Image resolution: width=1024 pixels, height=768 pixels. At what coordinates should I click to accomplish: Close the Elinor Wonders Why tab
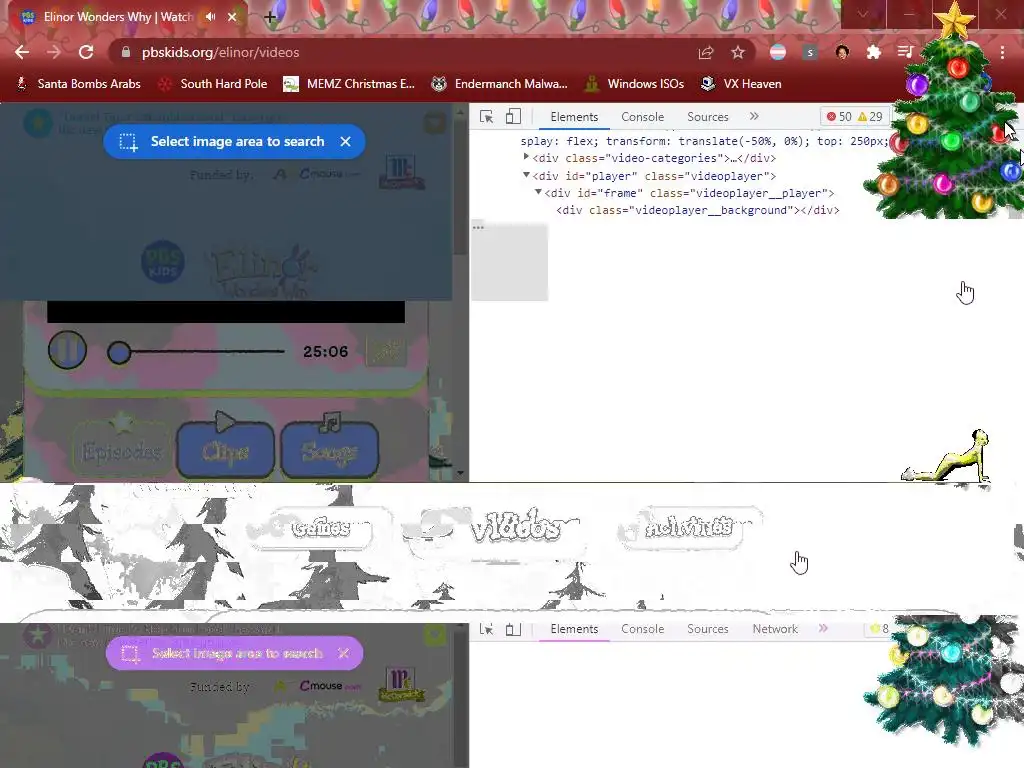pos(232,17)
